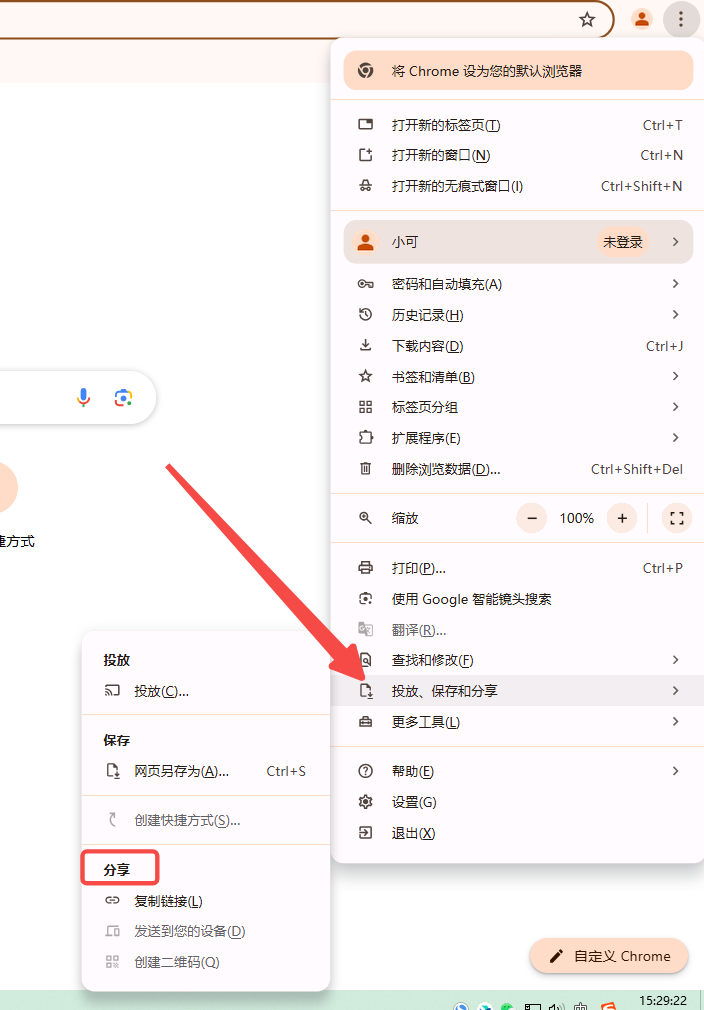Open 密码和自动填充 menu entry
704x1010 pixels.
(x=518, y=284)
